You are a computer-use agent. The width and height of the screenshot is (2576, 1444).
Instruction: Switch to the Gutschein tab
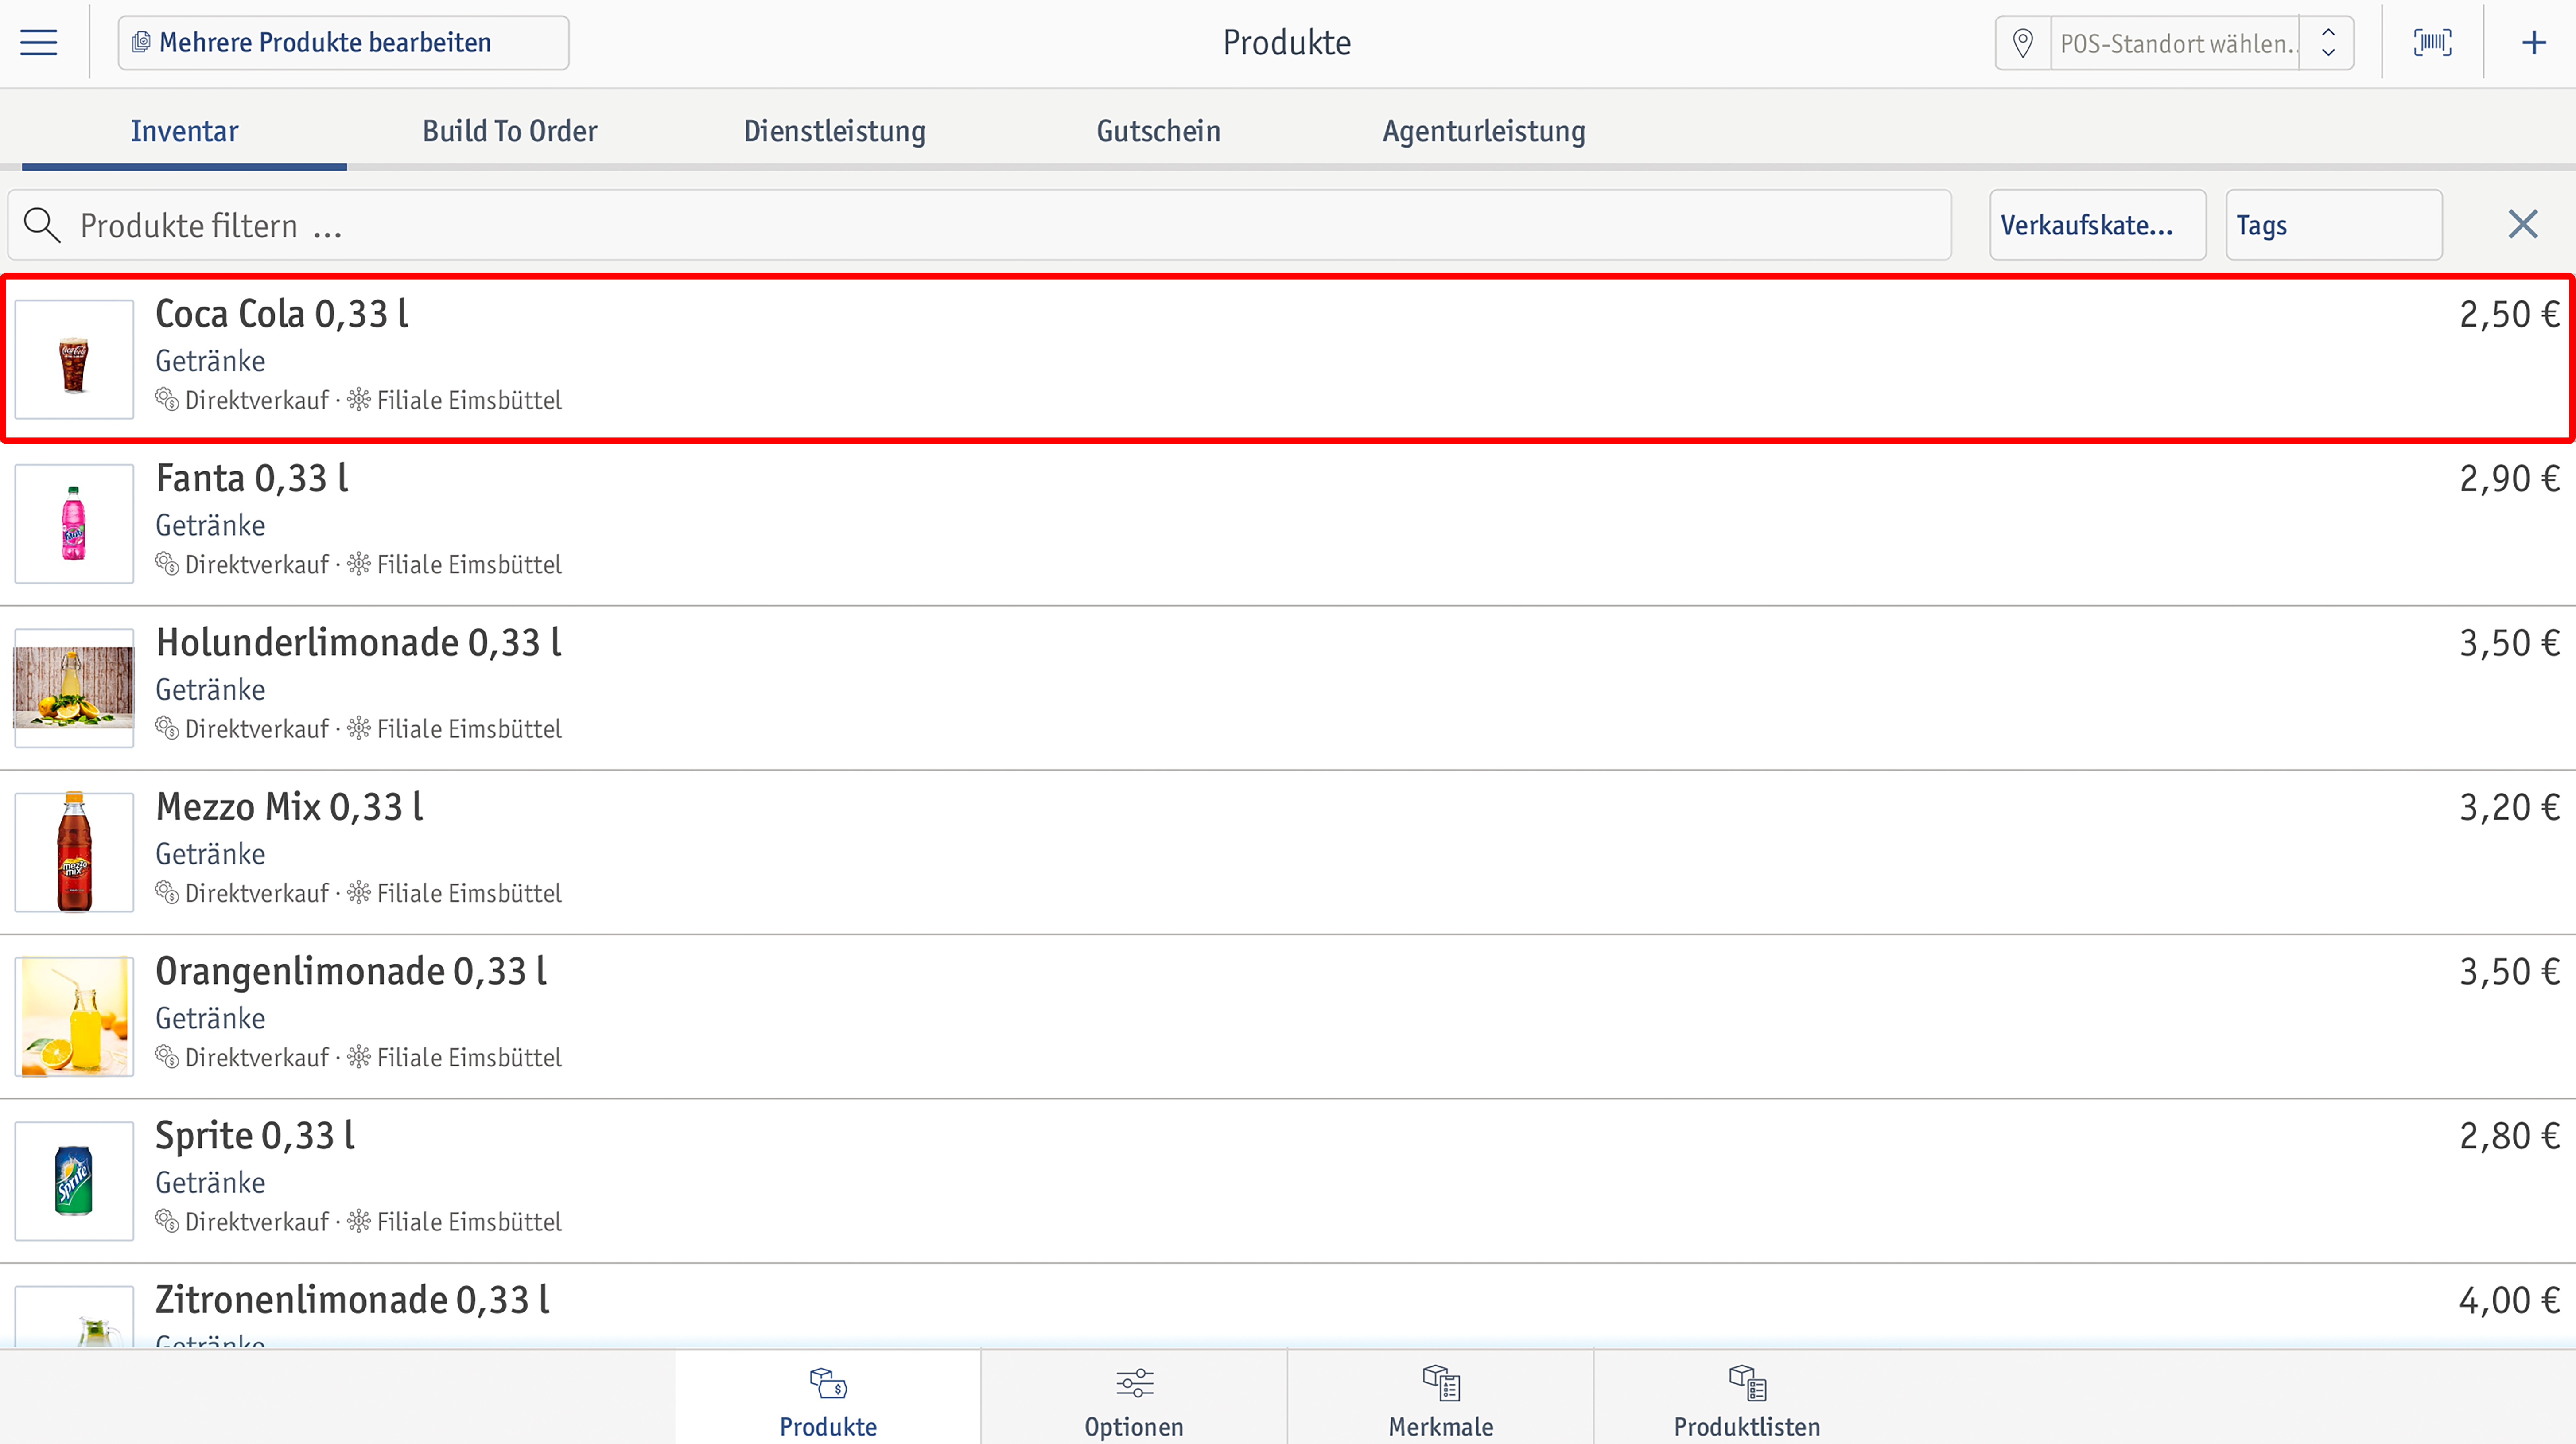coord(1158,131)
